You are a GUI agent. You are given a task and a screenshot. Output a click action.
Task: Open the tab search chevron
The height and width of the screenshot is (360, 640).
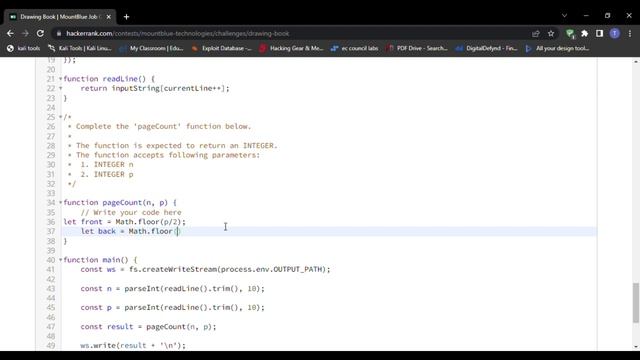(564, 16)
